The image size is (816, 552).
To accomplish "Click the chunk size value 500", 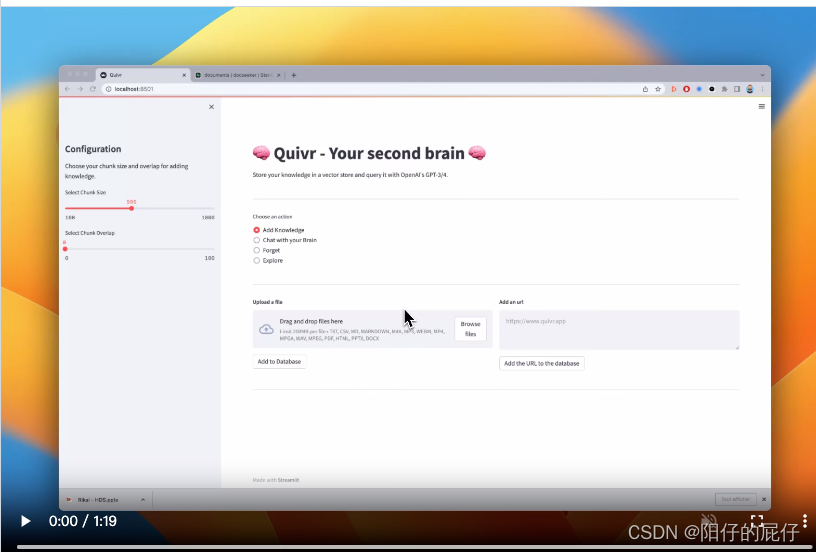I will tap(131, 202).
